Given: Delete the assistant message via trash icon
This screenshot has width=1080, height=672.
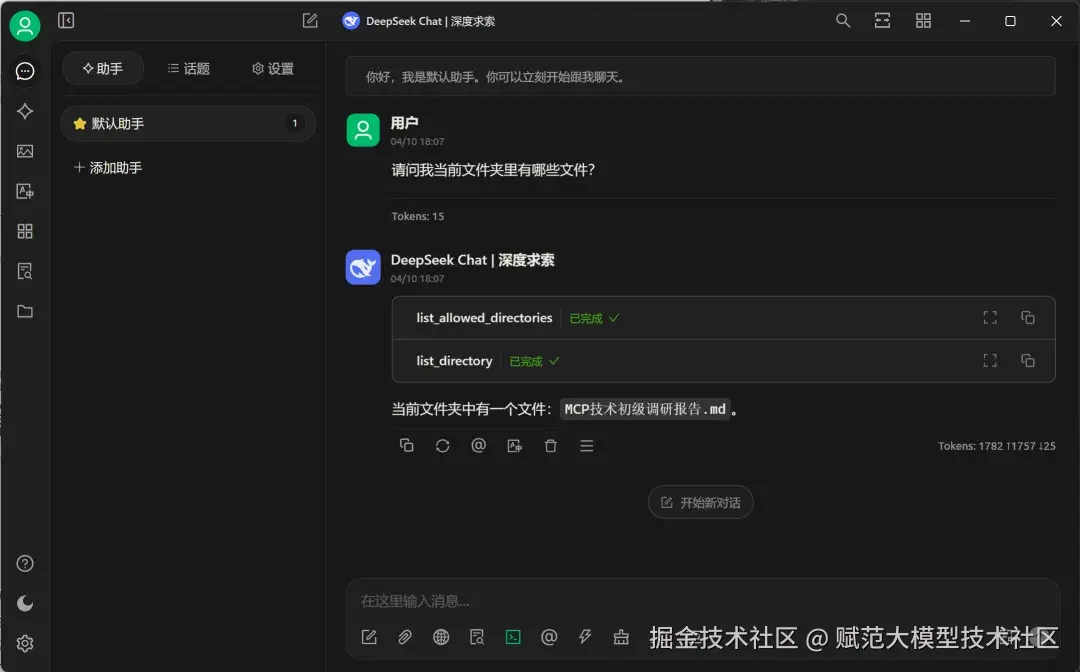Looking at the screenshot, I should 550,446.
